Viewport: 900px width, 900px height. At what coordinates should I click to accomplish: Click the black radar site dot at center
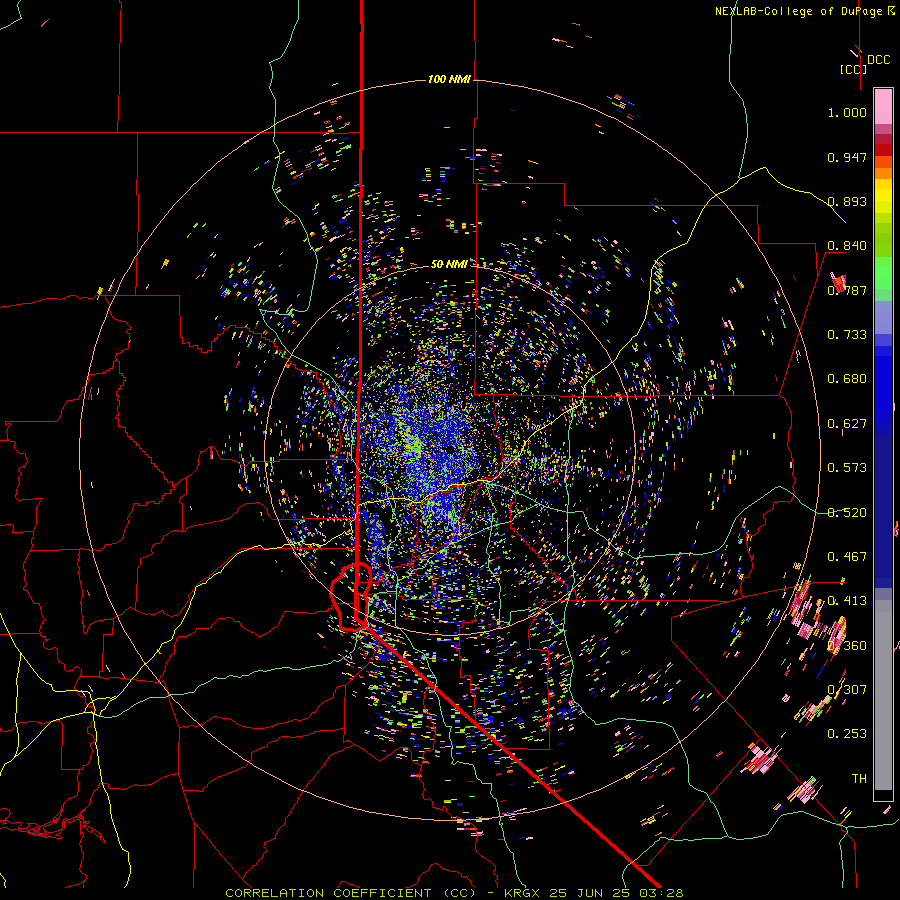(451, 449)
